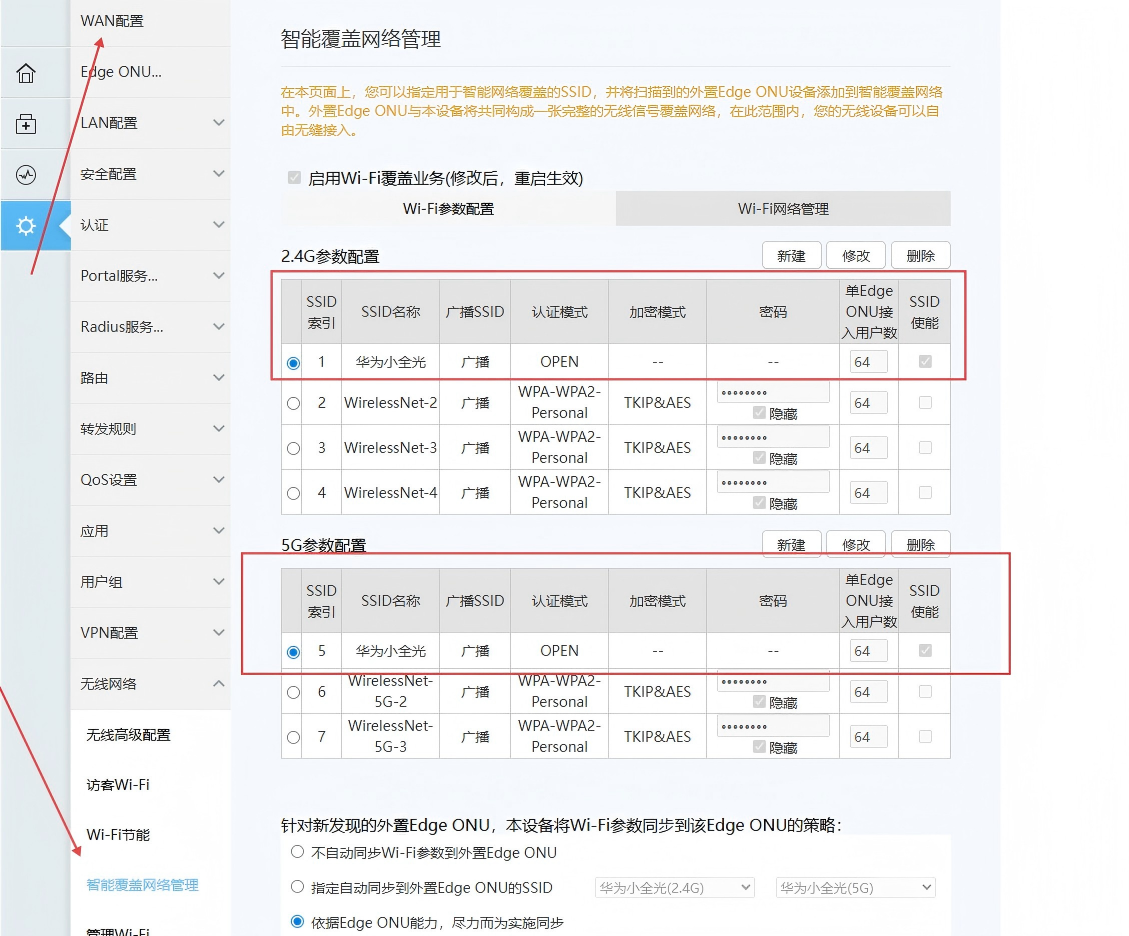Click user count field for SSID 5

(868, 651)
